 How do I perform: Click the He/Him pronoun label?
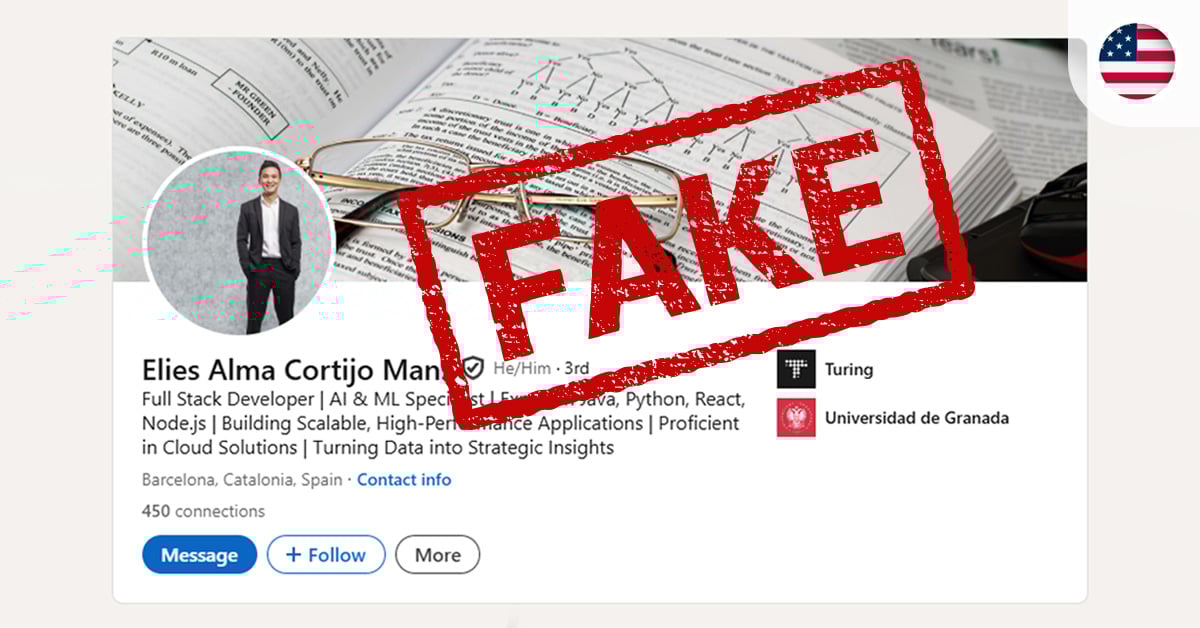[521, 369]
